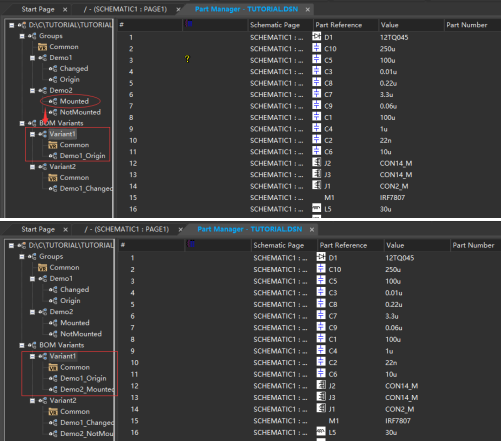Select Demo2_NotMou item under Variant2
The width and height of the screenshot is (501, 441).
click(87, 434)
